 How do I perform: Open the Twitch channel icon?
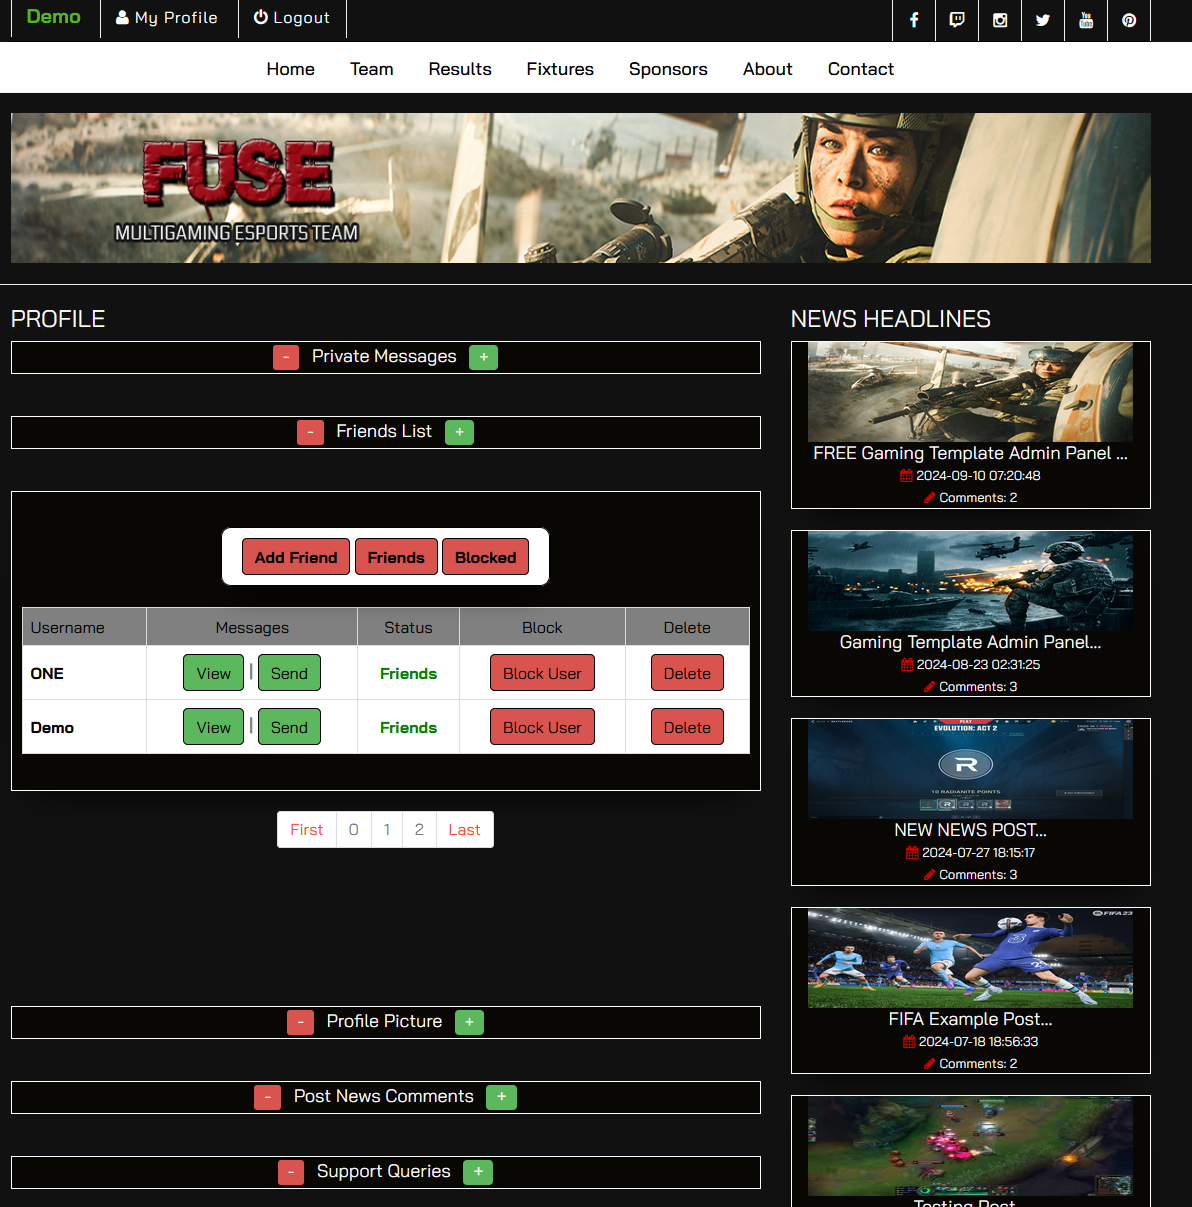tap(957, 20)
